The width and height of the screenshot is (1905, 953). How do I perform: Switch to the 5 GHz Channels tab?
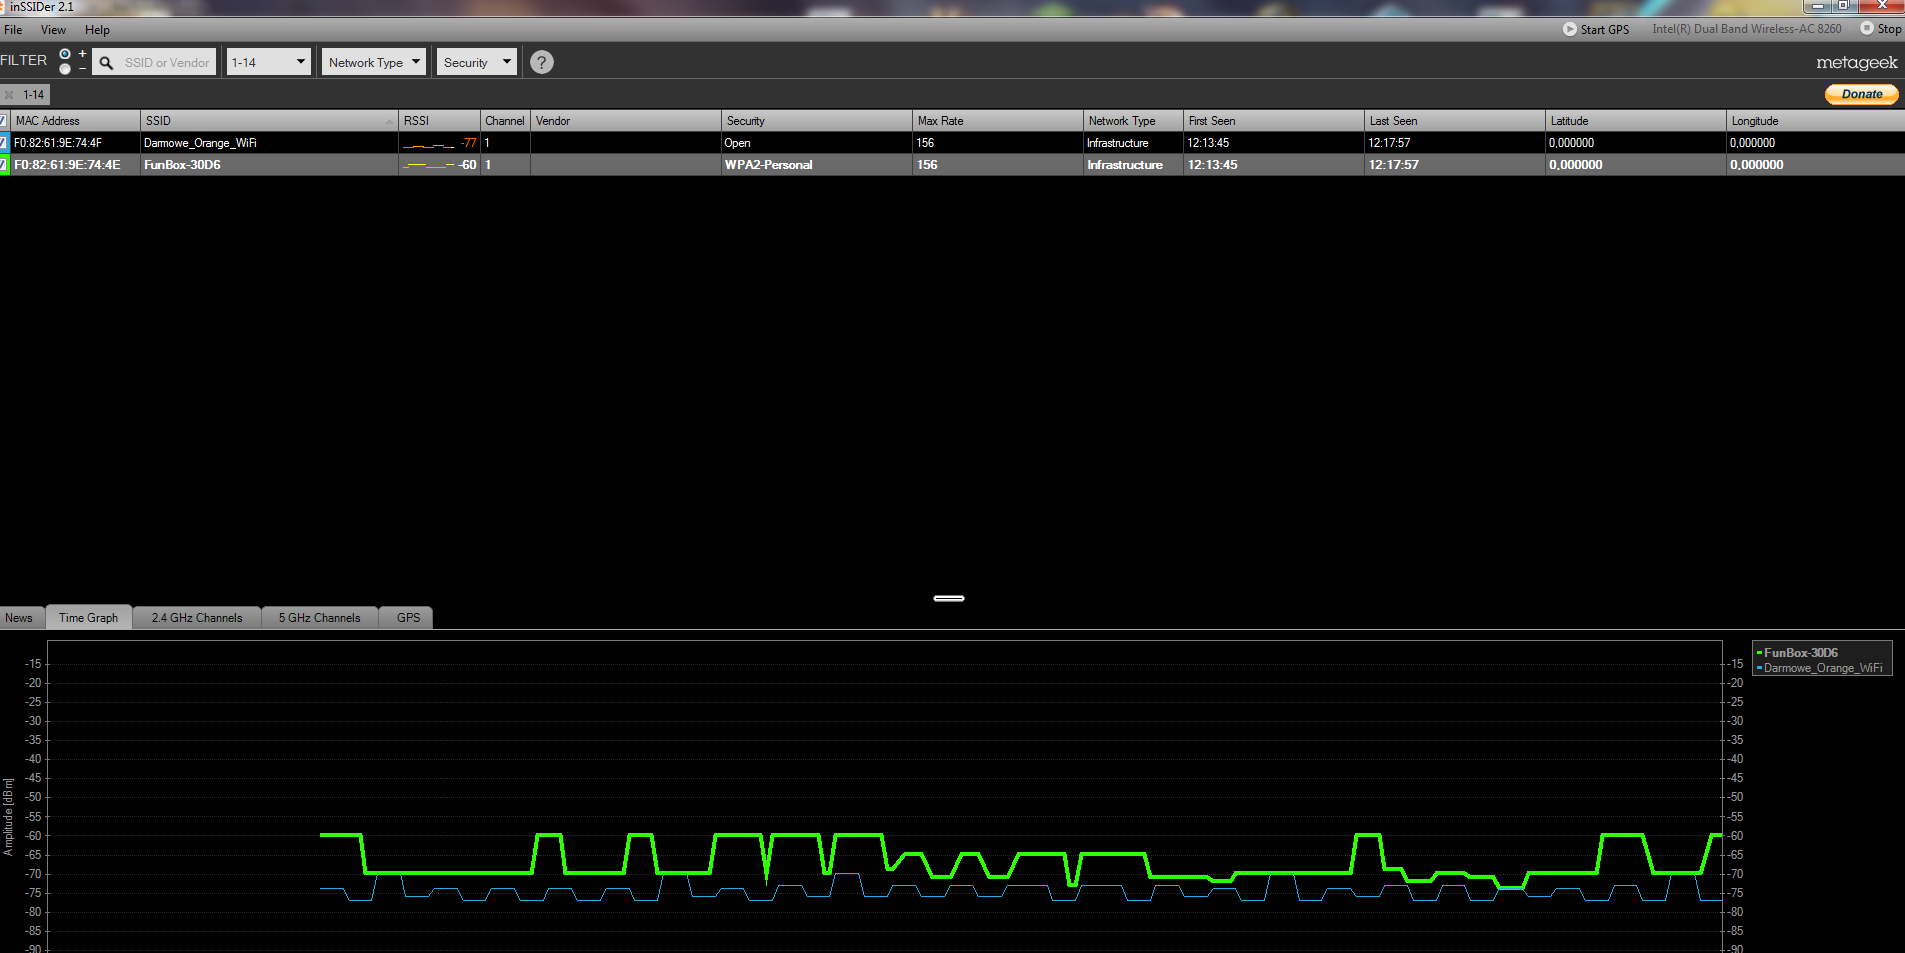319,618
